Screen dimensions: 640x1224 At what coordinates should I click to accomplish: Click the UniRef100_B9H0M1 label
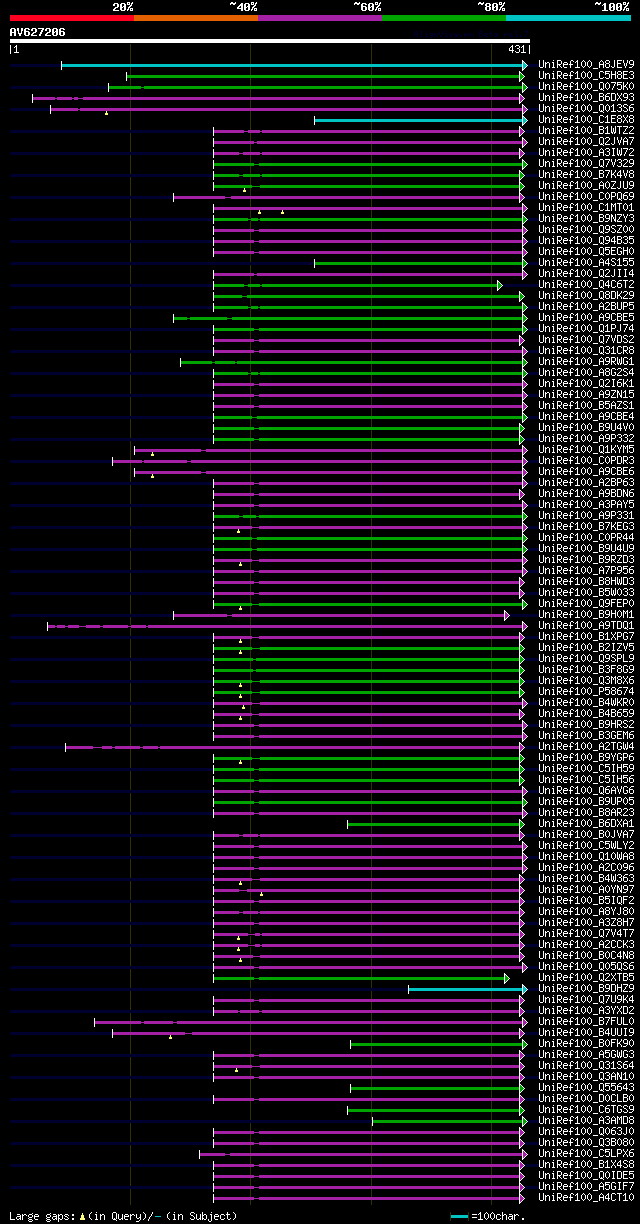586,615
